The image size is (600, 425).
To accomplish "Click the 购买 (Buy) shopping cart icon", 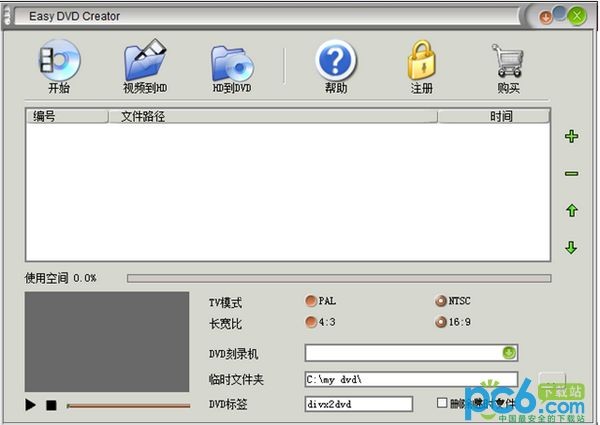I will tap(508, 60).
